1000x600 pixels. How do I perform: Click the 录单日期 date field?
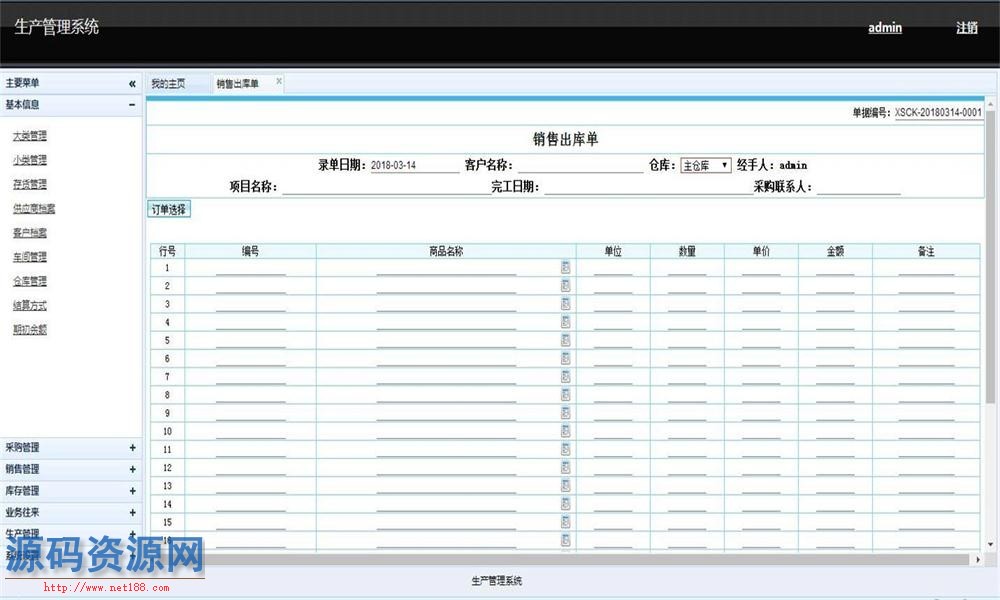tap(415, 165)
